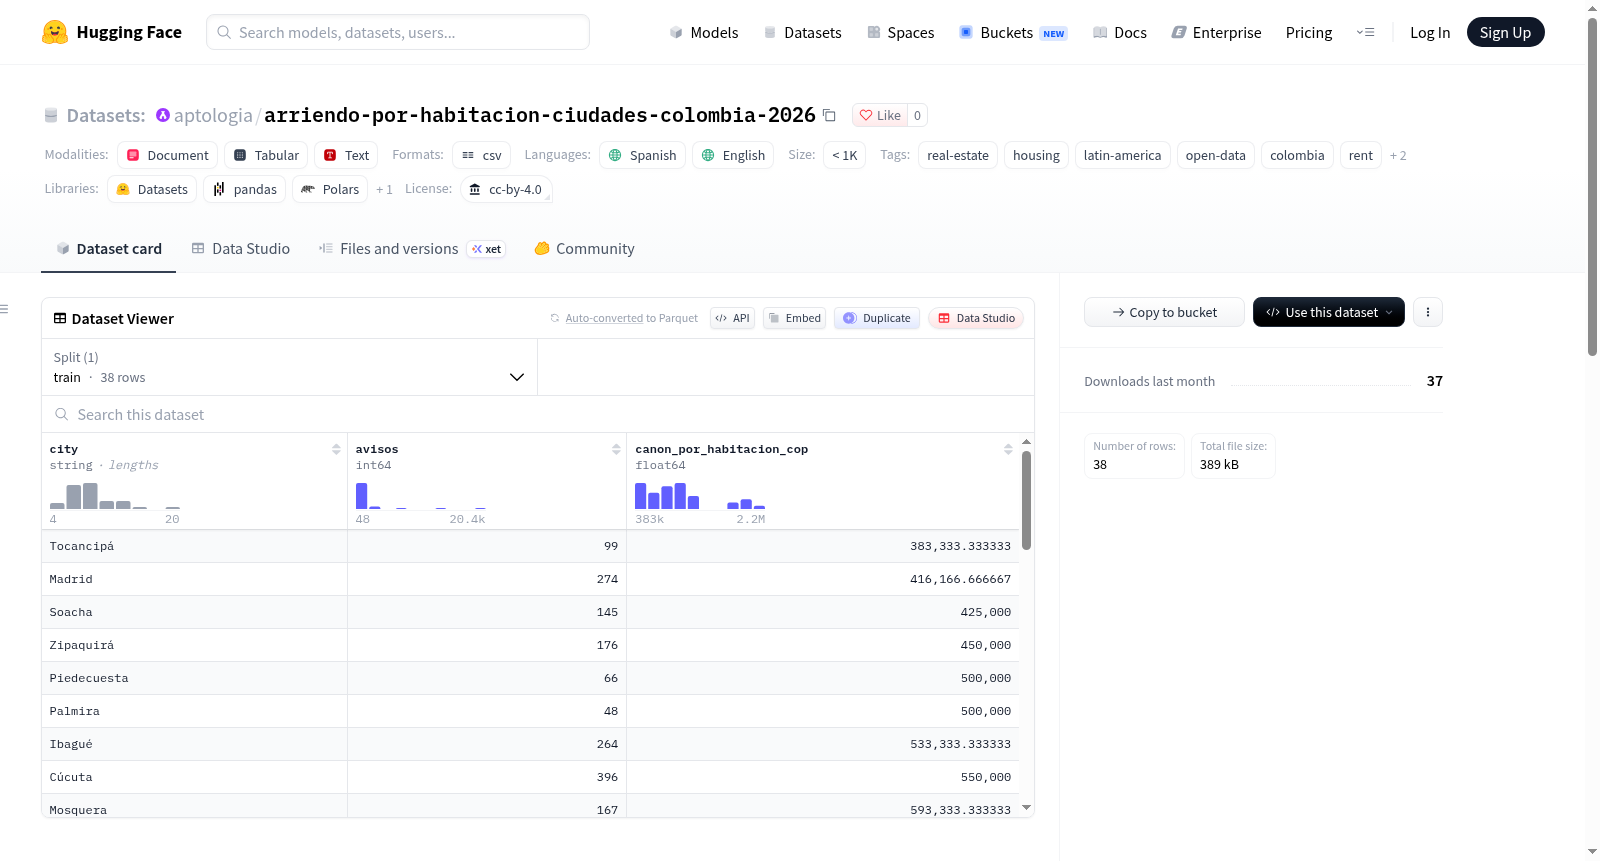
Task: Click the API code button
Action: [x=732, y=318]
